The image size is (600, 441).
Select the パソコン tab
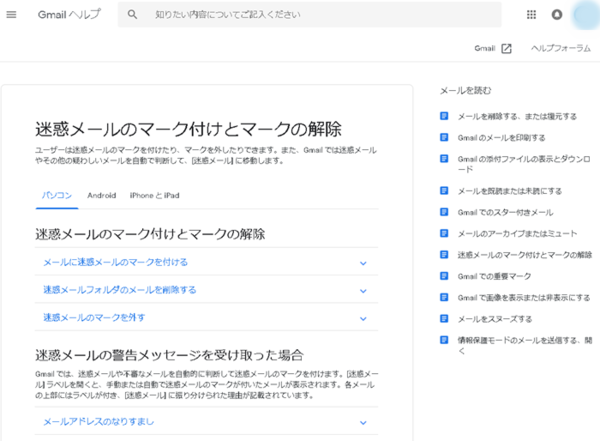tap(56, 196)
